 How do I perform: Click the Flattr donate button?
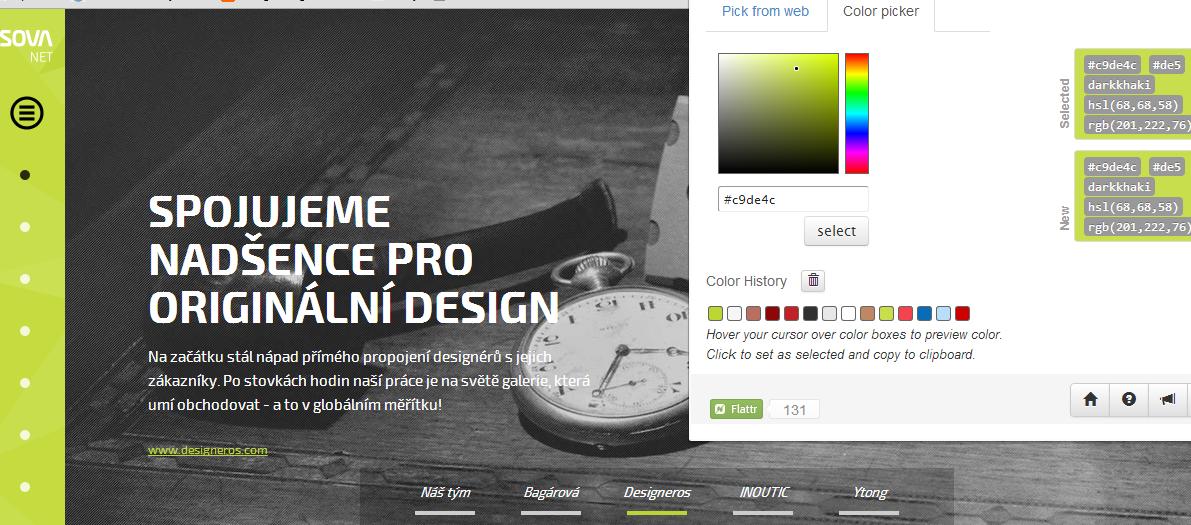[x=736, y=410]
